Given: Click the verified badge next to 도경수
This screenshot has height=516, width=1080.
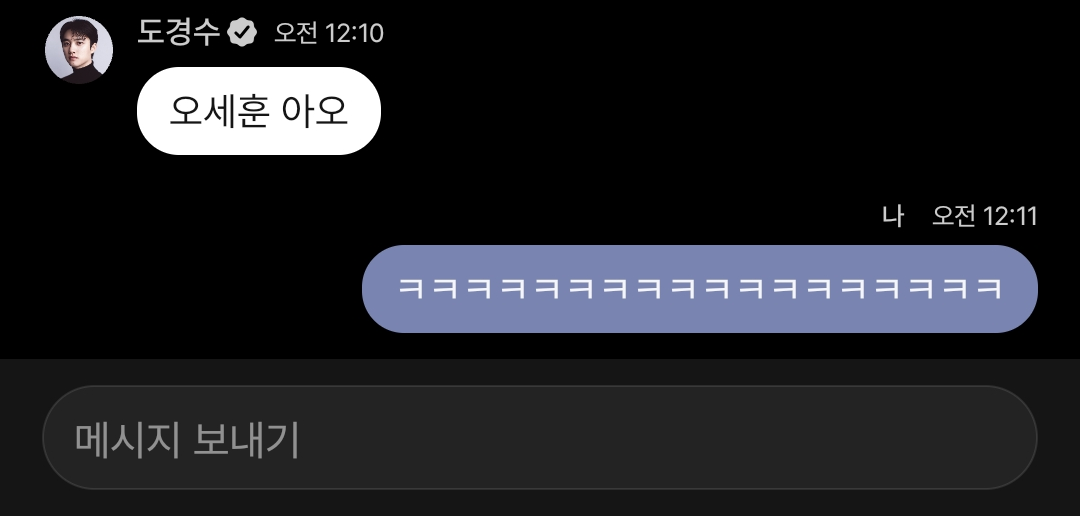Looking at the screenshot, I should [242, 32].
